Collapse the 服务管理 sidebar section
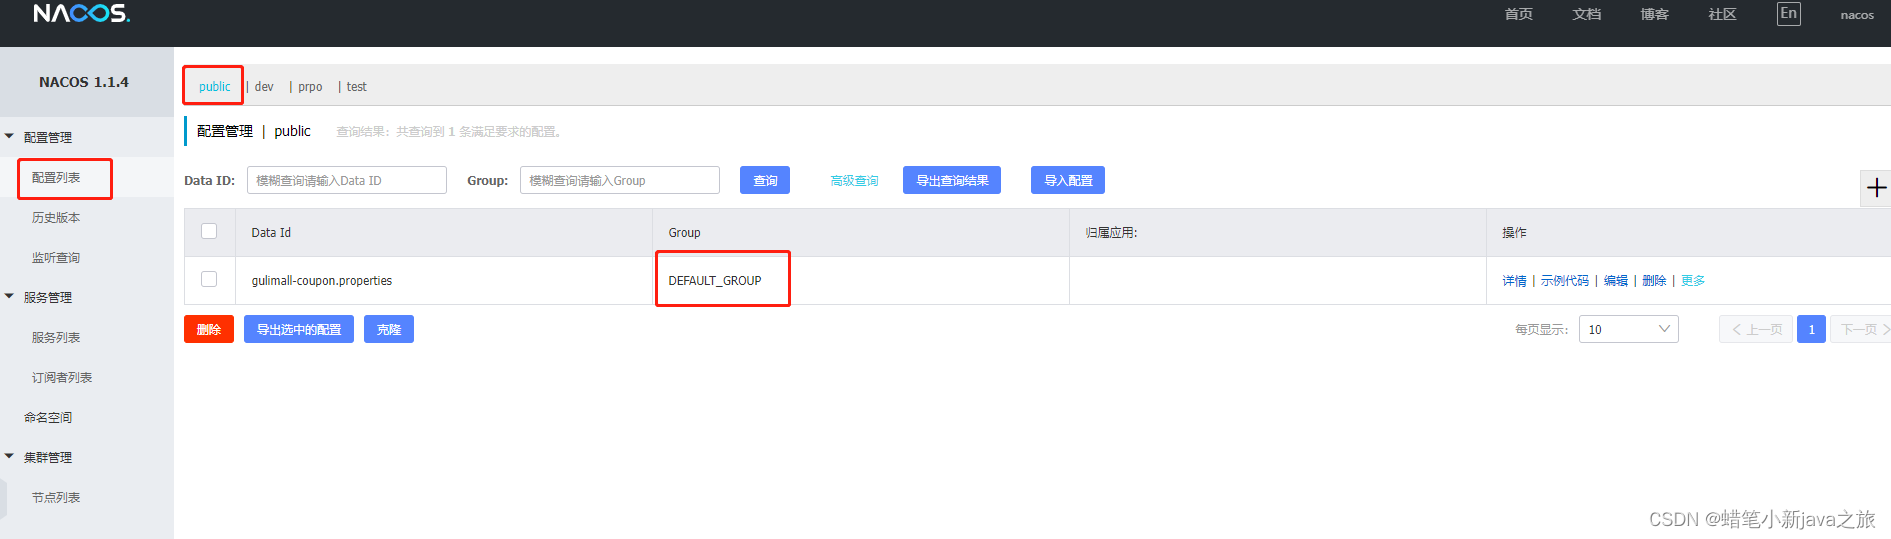Viewport: 1891px width, 539px height. coord(9,296)
